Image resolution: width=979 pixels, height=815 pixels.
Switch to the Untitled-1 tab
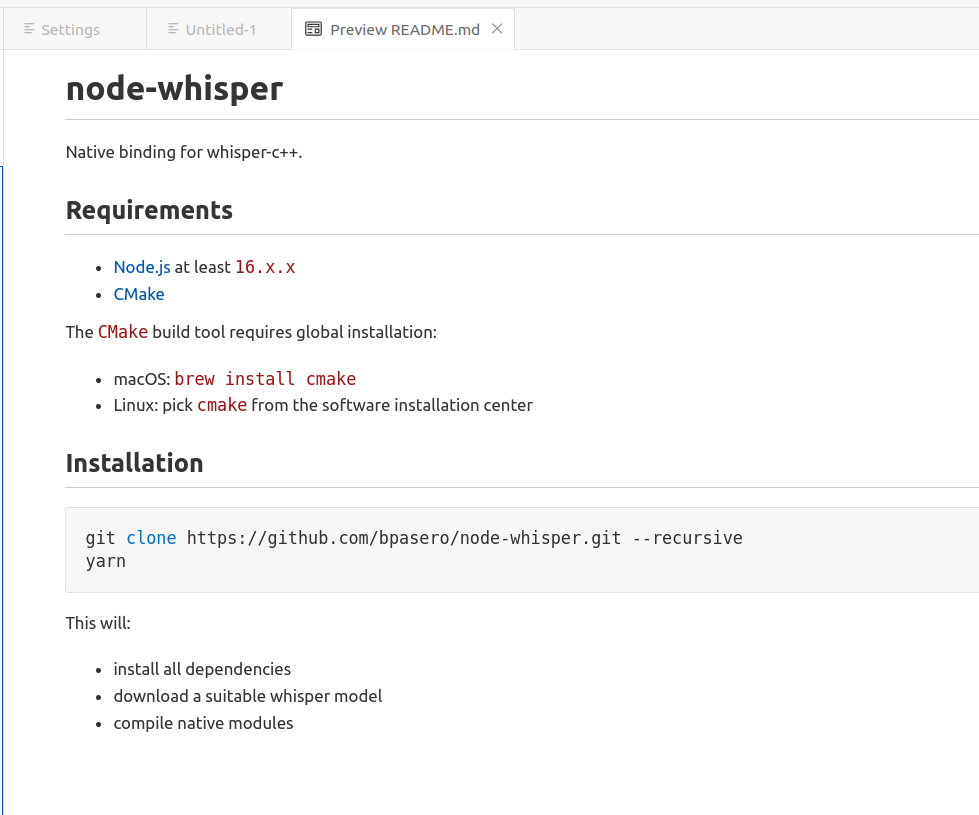(220, 29)
